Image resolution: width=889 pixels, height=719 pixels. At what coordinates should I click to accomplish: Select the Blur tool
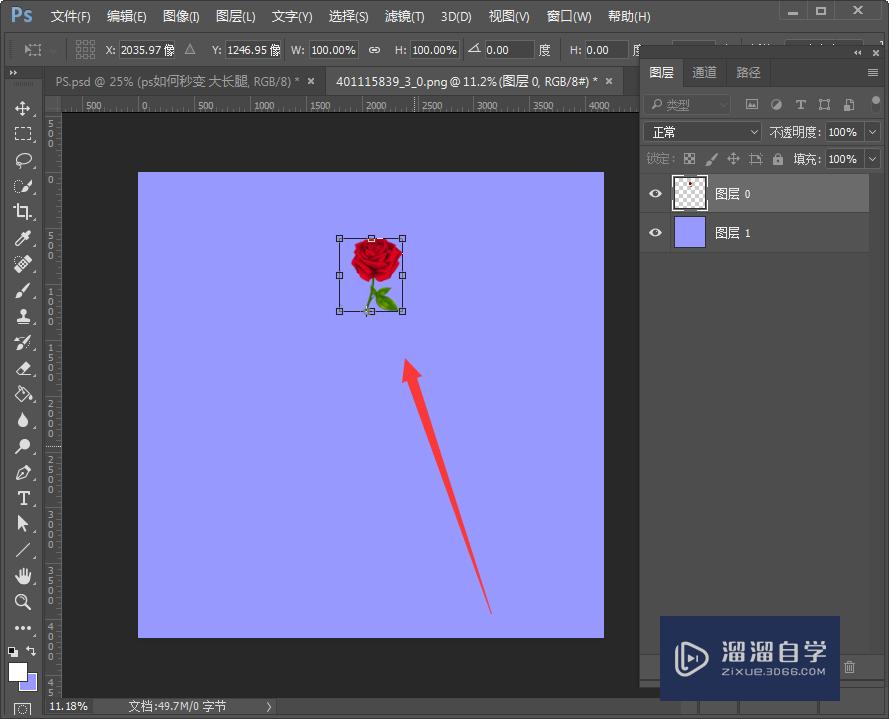23,420
